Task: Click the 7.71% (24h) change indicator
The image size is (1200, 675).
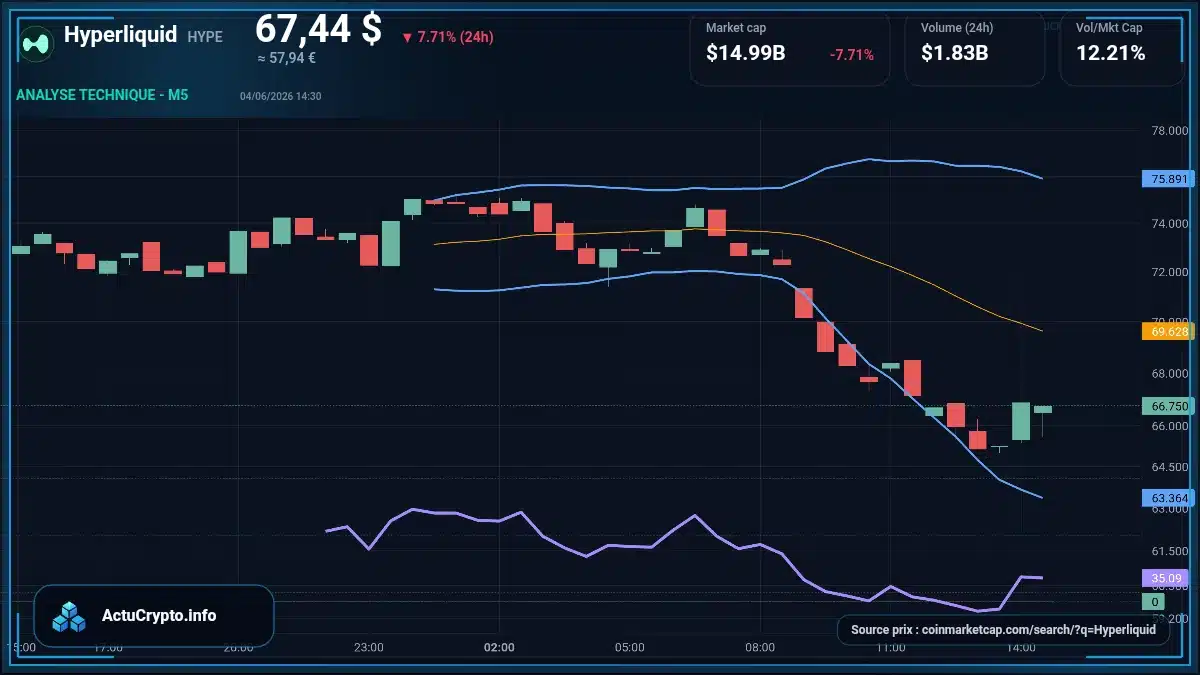Action: pos(447,37)
